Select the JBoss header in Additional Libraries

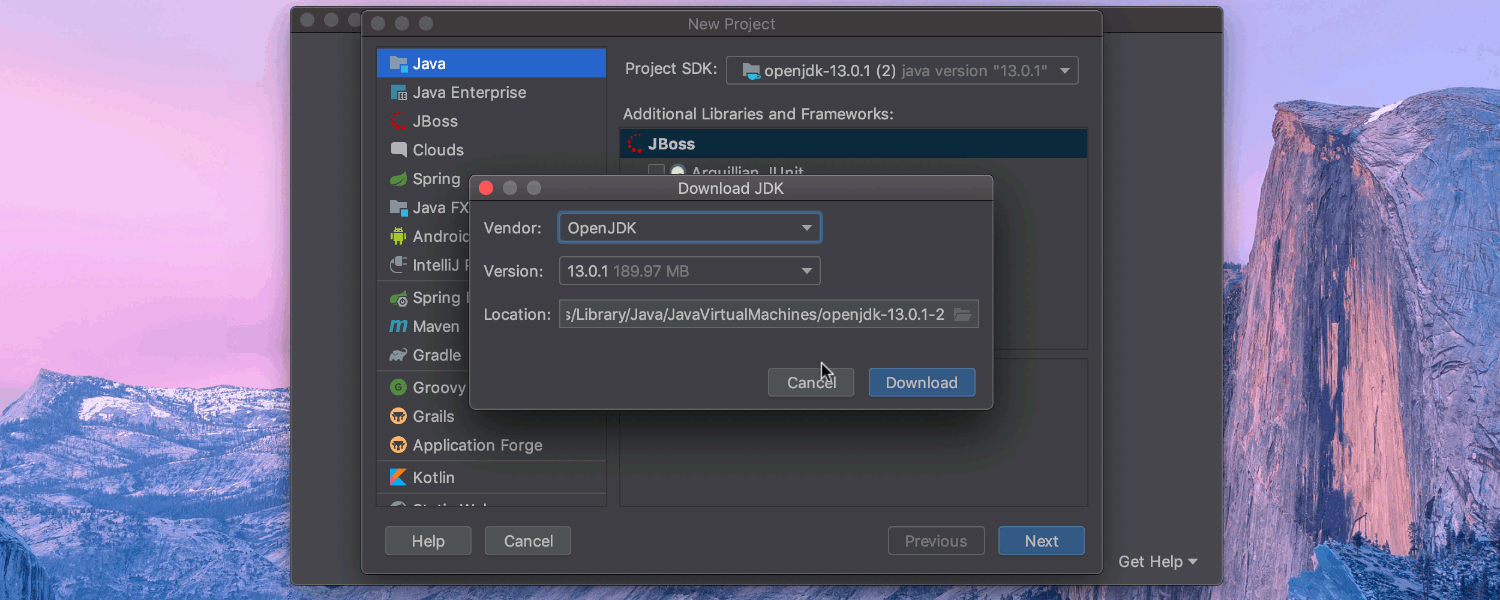click(853, 144)
